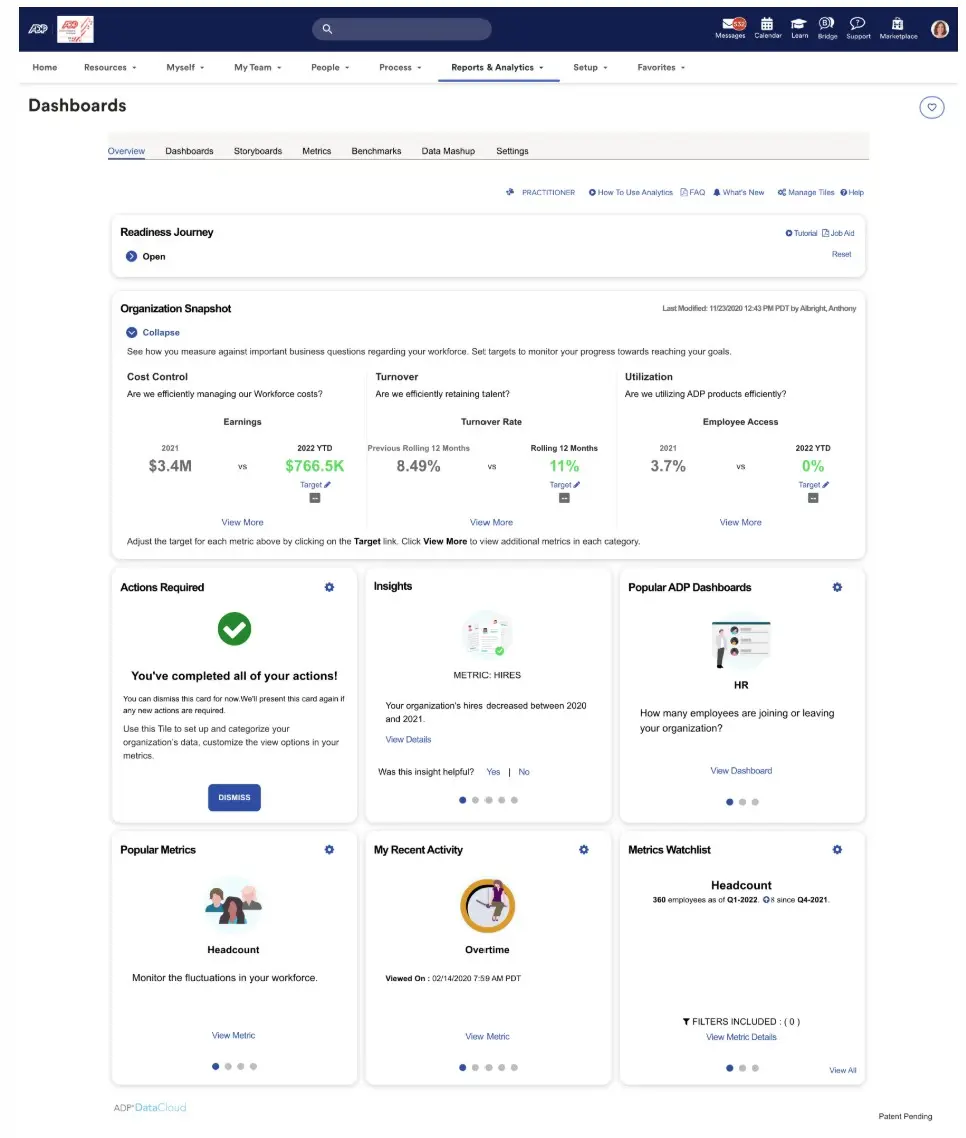Screen dimensions: 966x1138
Task: Select last carousel dot in Popular Metrics
Action: [x=253, y=1066]
